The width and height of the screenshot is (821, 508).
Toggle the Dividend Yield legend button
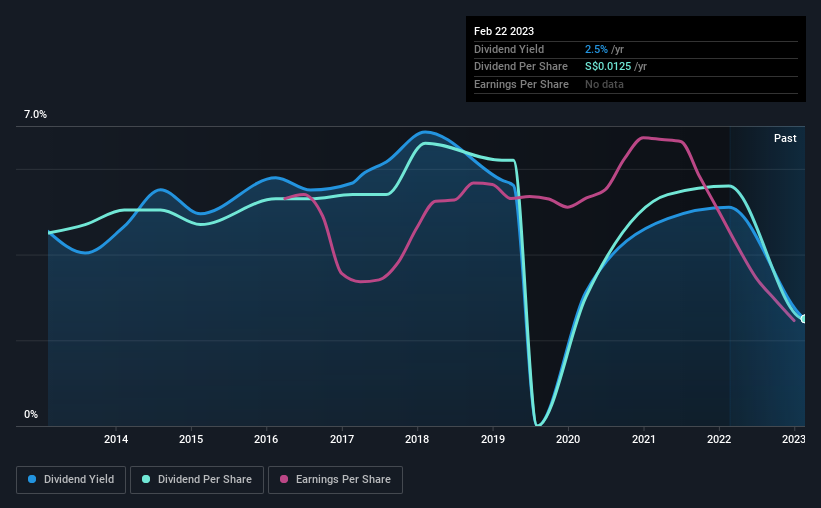click(x=71, y=480)
